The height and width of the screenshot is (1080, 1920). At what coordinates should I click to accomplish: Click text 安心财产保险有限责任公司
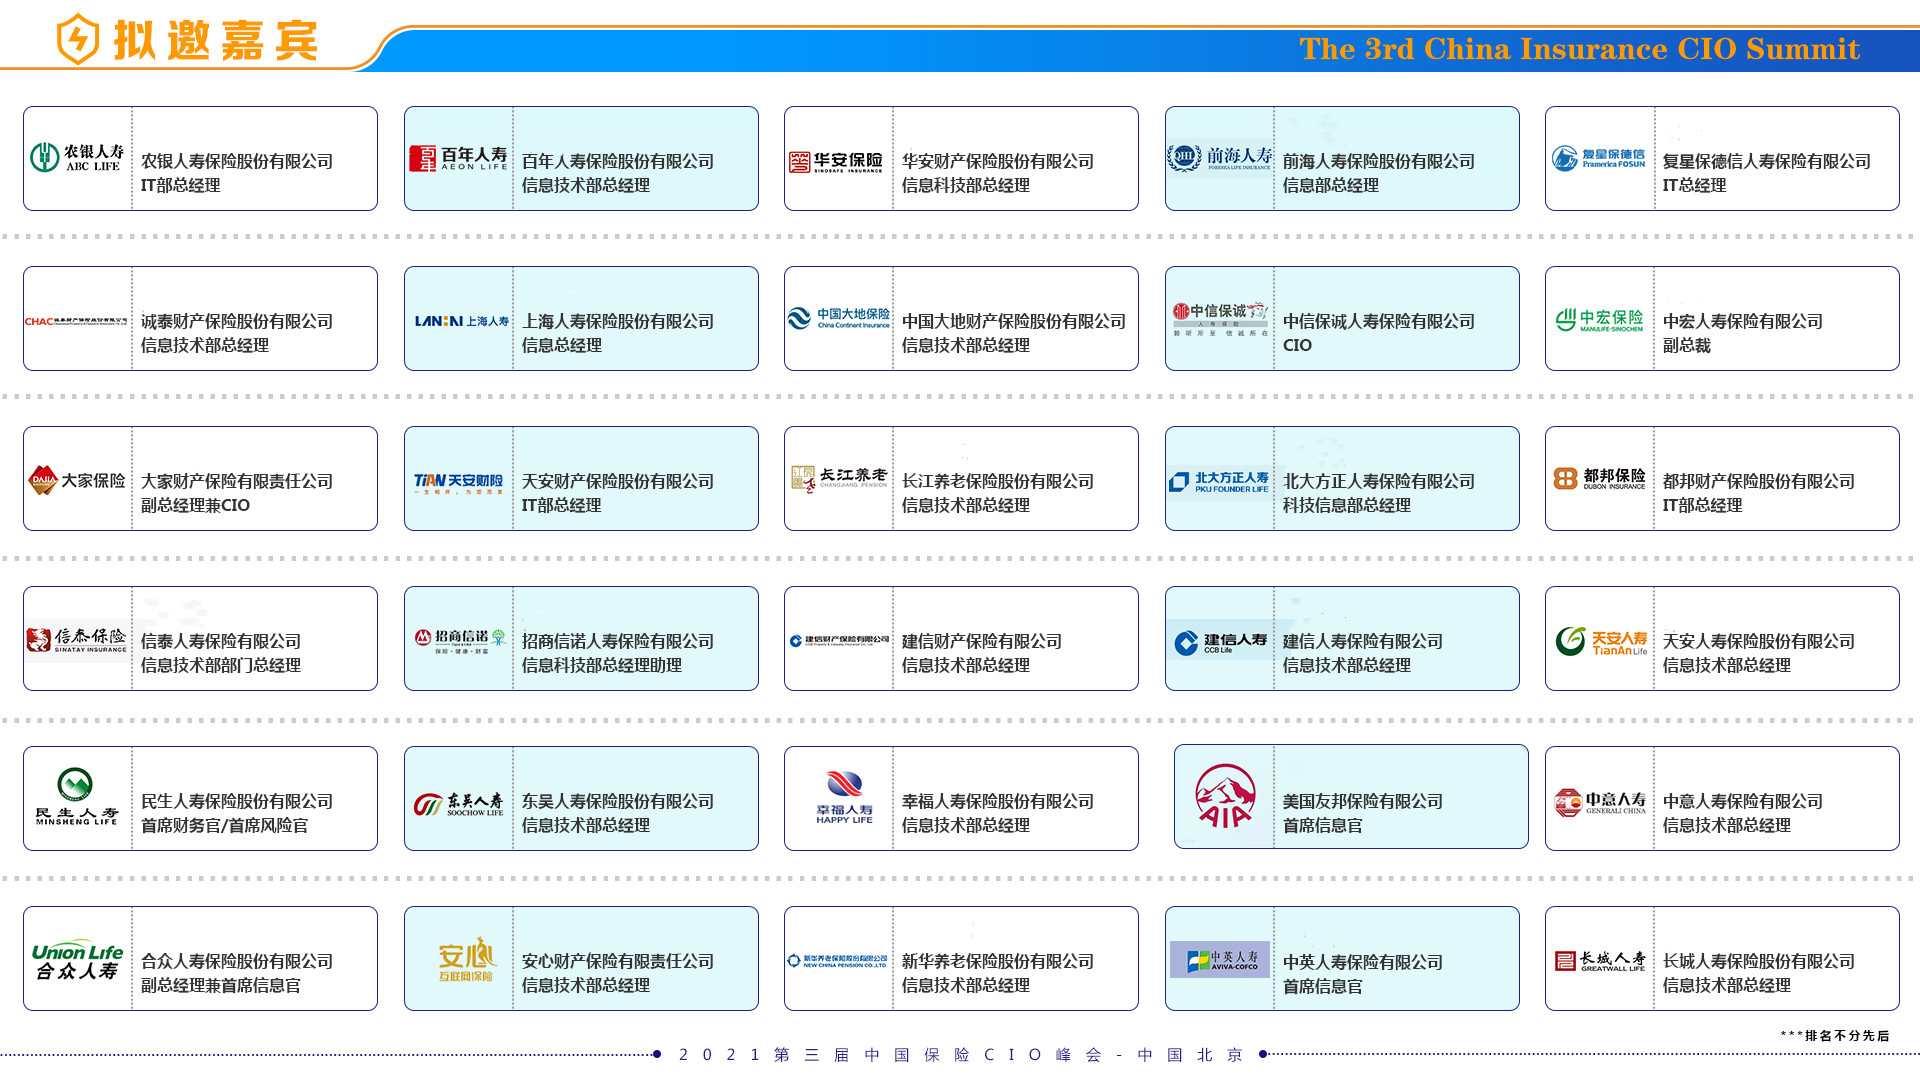point(618,961)
